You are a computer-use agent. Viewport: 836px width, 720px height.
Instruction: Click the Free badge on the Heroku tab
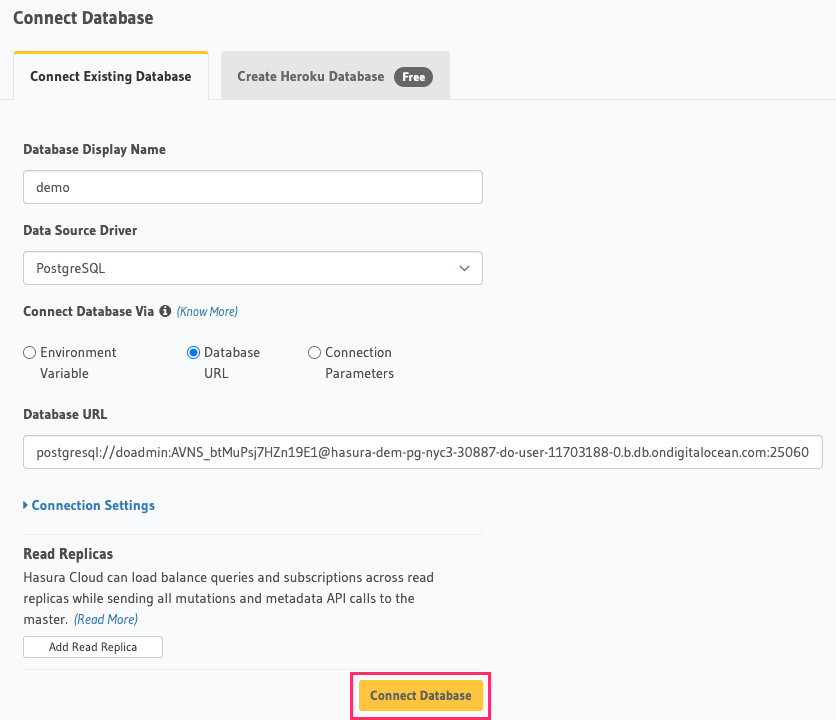413,76
